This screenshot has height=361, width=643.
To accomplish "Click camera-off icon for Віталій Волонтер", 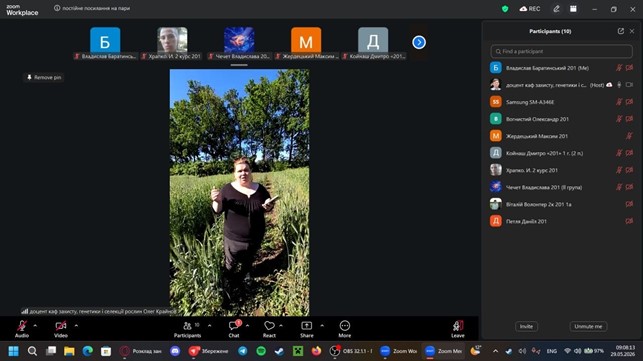I will (x=629, y=204).
